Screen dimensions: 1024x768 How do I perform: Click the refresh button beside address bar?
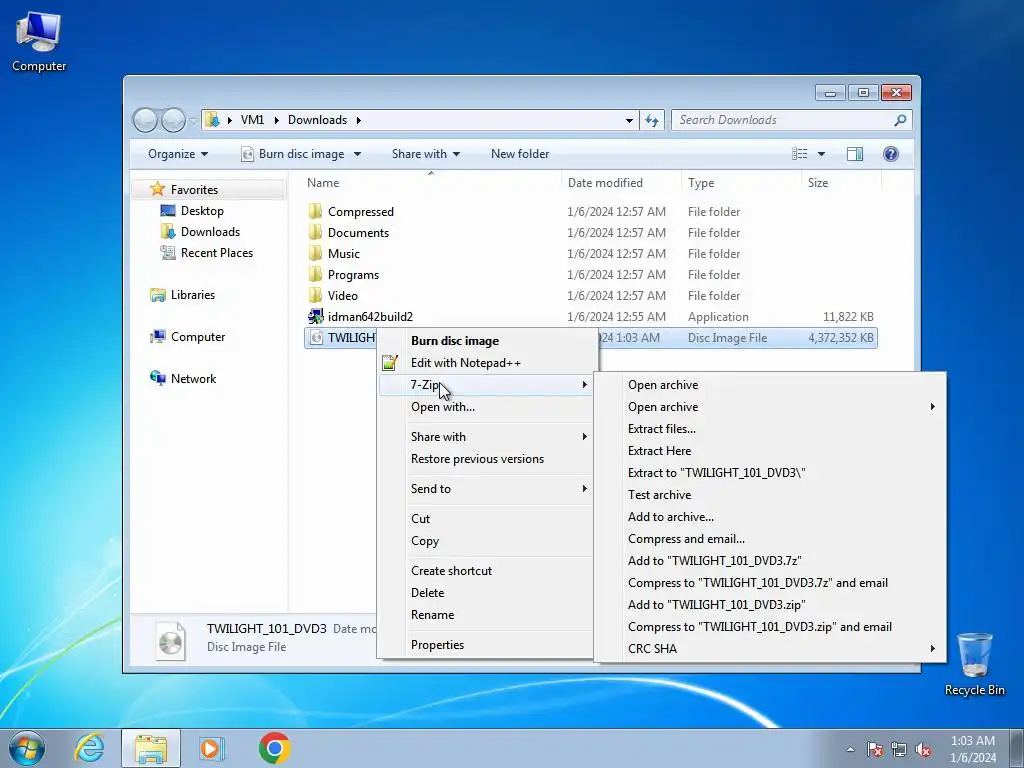(652, 120)
